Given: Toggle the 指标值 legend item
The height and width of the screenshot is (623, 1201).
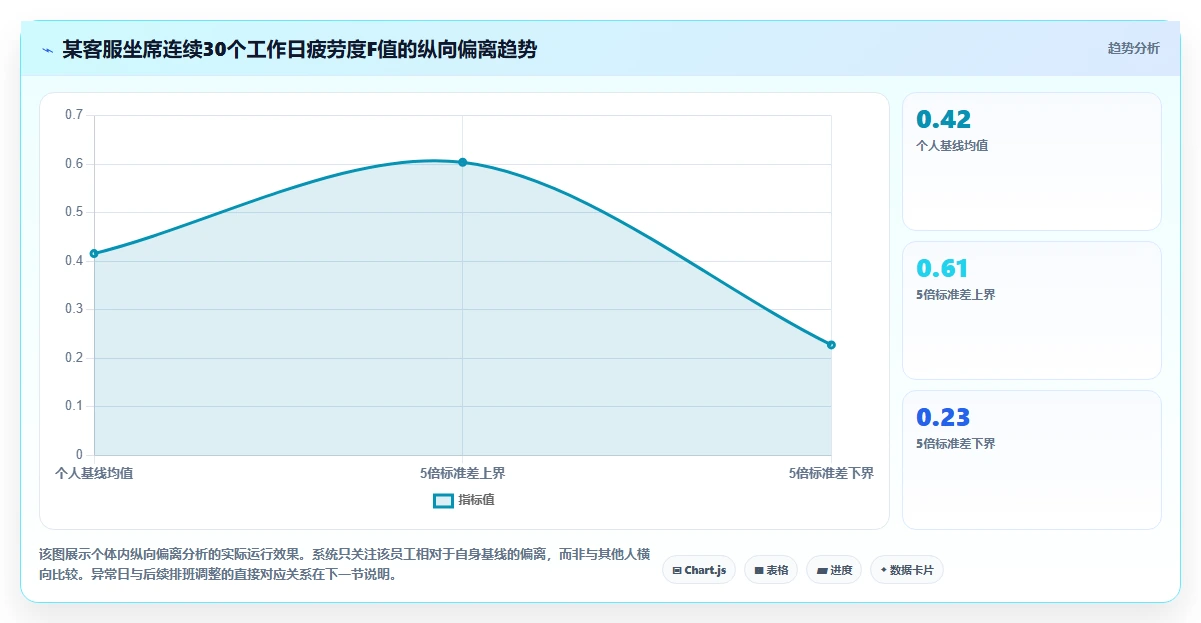Looking at the screenshot, I should coord(463,500).
